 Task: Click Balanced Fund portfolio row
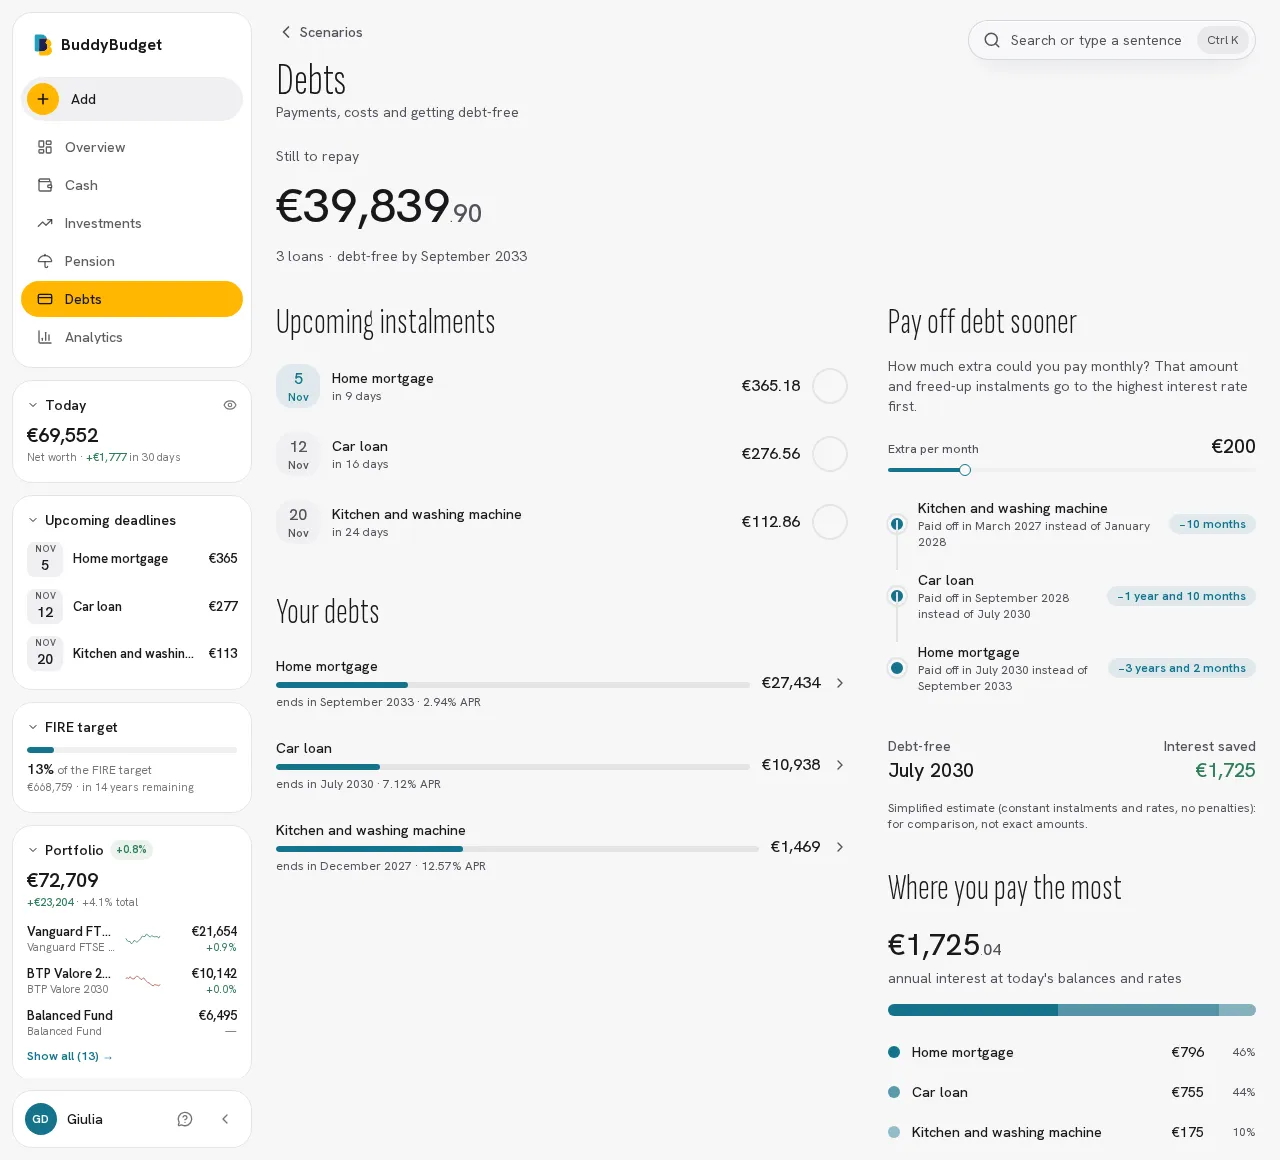132,1022
